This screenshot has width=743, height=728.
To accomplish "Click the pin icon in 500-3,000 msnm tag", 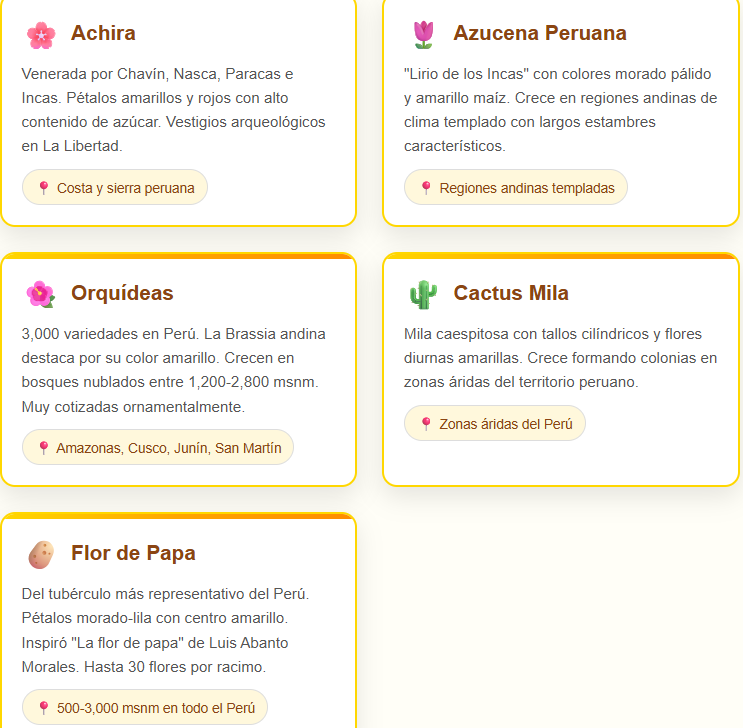I will pos(43,708).
